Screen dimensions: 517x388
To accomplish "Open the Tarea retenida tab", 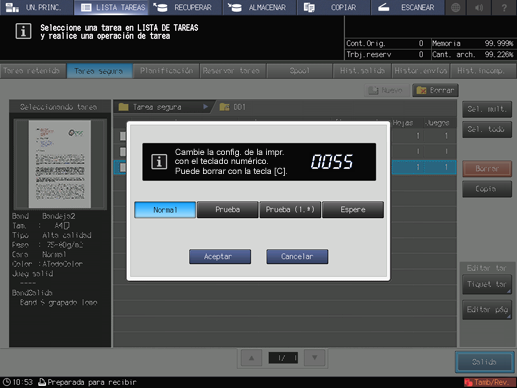I will pos(33,71).
